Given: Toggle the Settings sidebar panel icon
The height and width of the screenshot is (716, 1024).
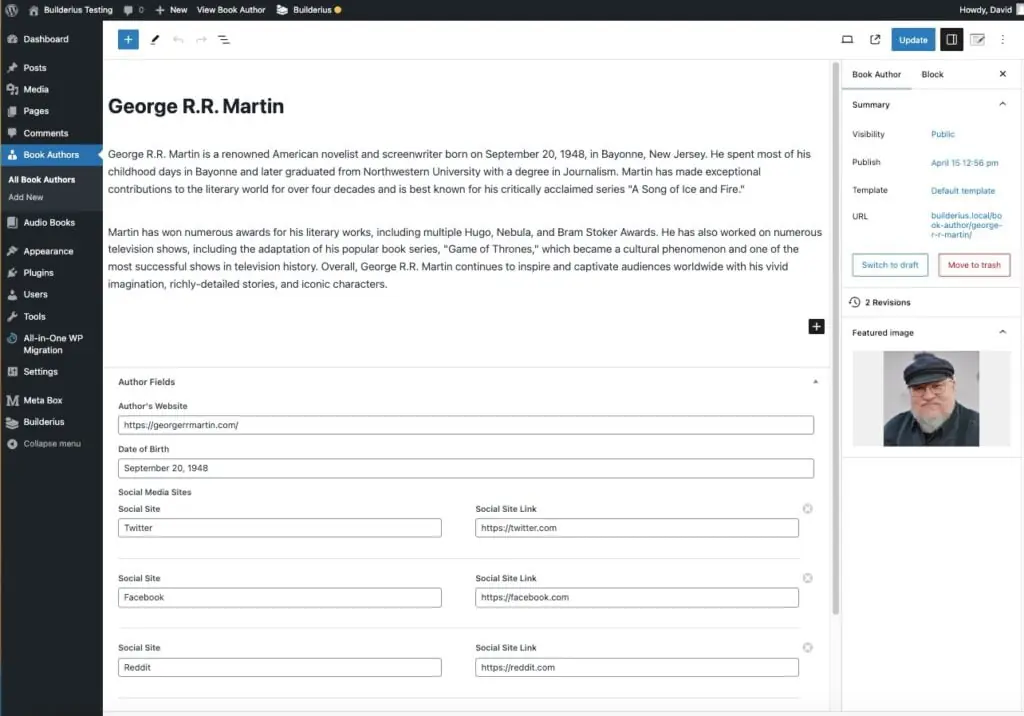Looking at the screenshot, I should tap(951, 39).
